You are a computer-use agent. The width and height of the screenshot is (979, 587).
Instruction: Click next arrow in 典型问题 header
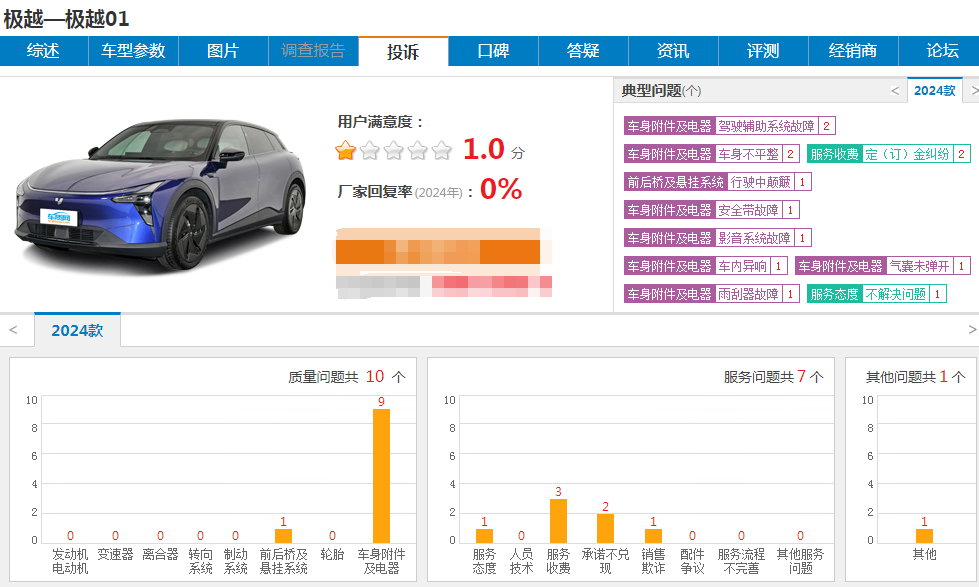point(974,91)
